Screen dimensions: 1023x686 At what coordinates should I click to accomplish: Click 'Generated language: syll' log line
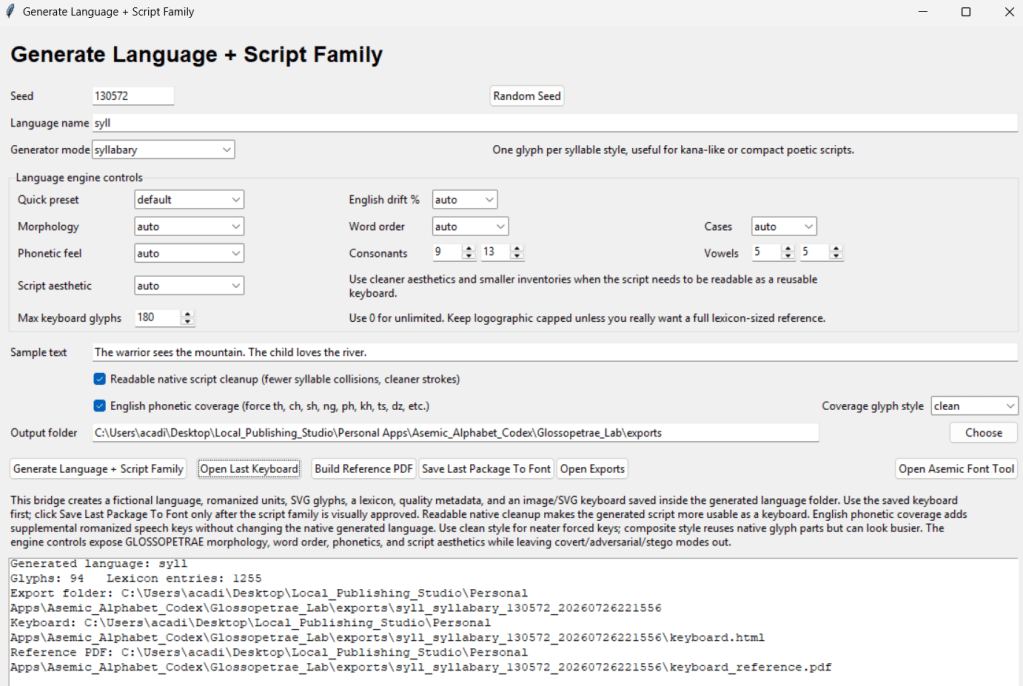click(99, 563)
